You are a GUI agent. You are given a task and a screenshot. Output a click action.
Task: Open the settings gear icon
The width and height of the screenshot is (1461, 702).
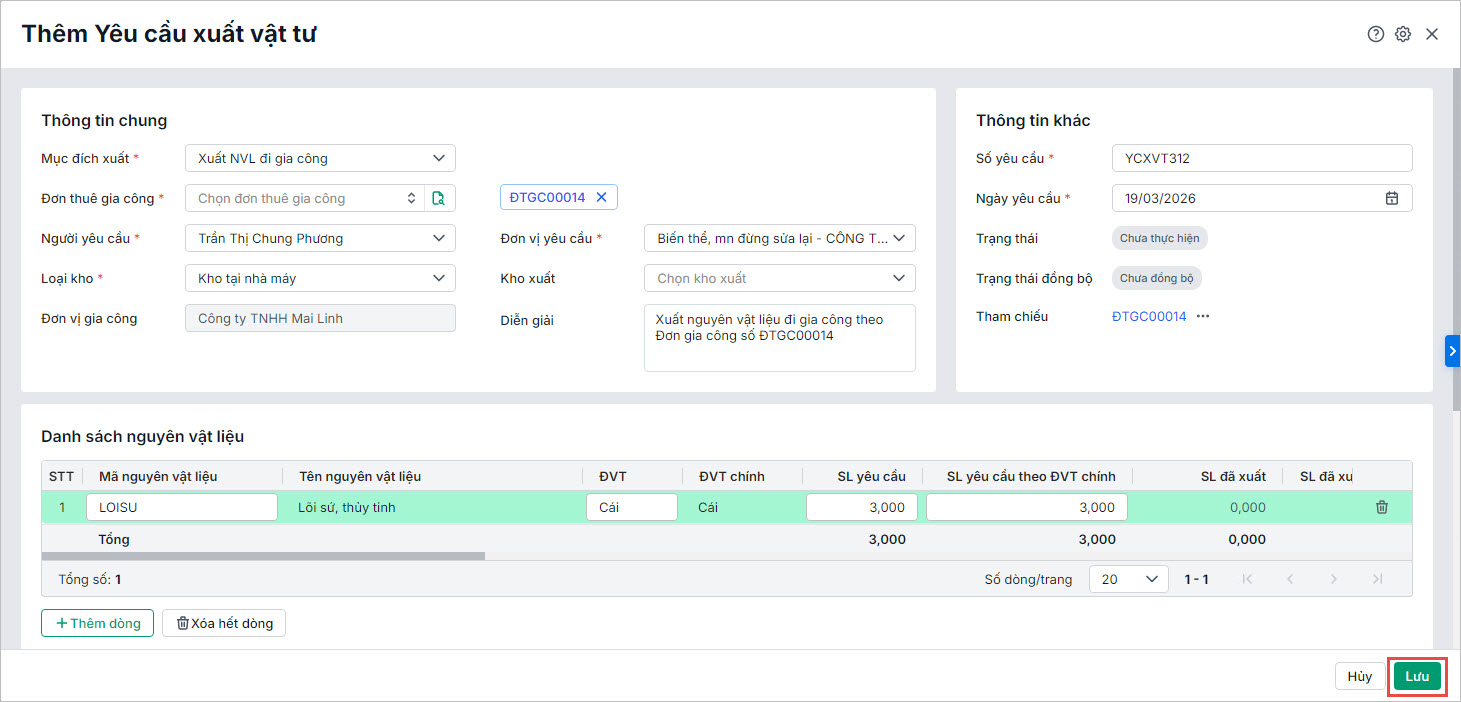coord(1403,34)
